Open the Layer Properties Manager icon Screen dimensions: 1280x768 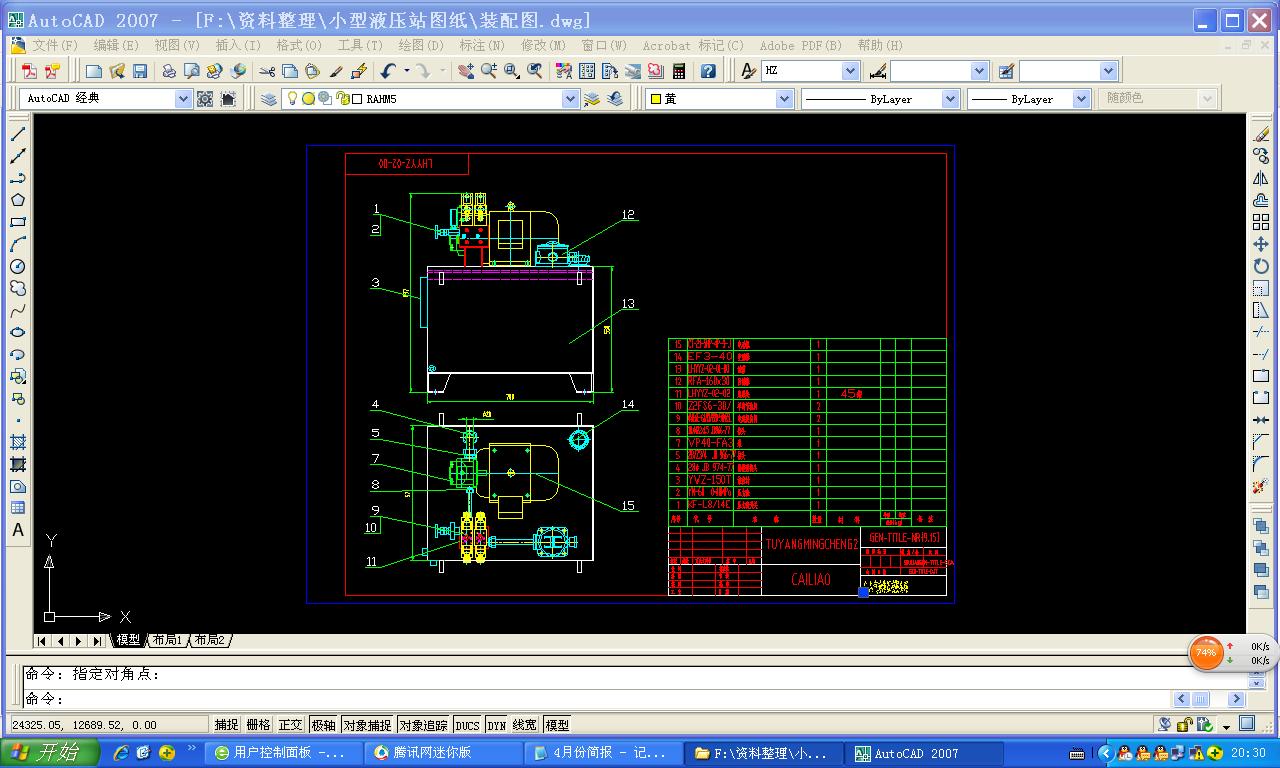[x=269, y=99]
